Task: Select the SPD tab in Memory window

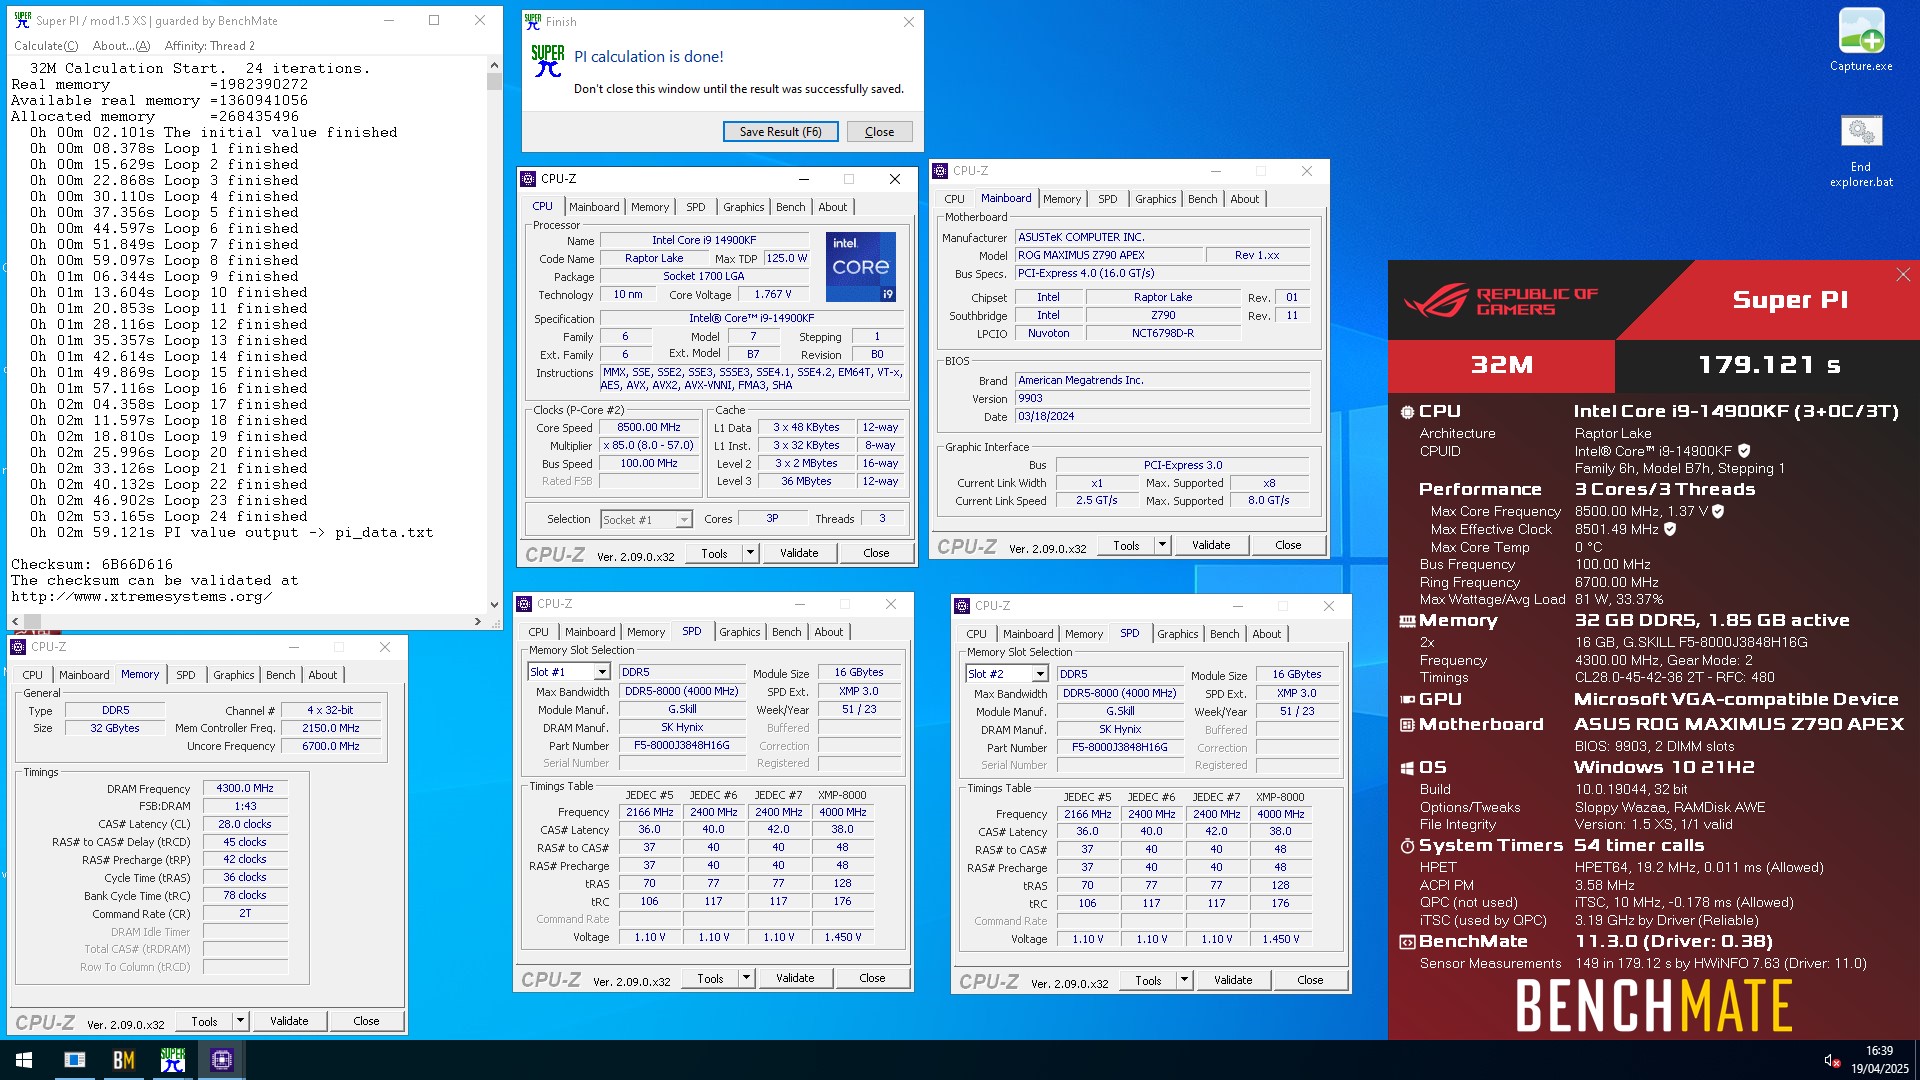Action: (x=186, y=675)
